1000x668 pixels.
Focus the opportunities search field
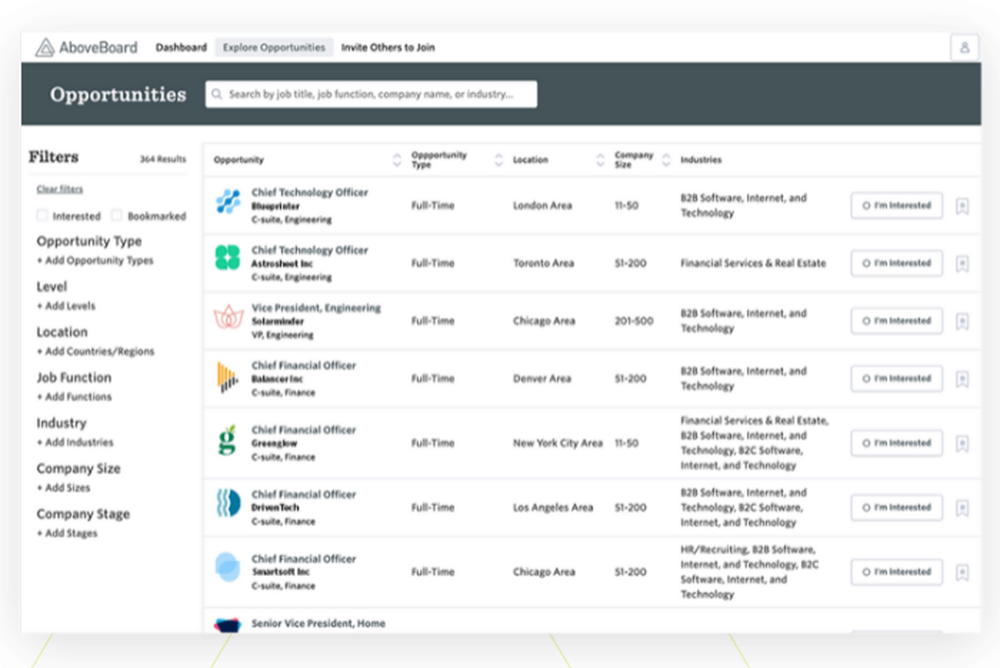pyautogui.click(x=371, y=94)
